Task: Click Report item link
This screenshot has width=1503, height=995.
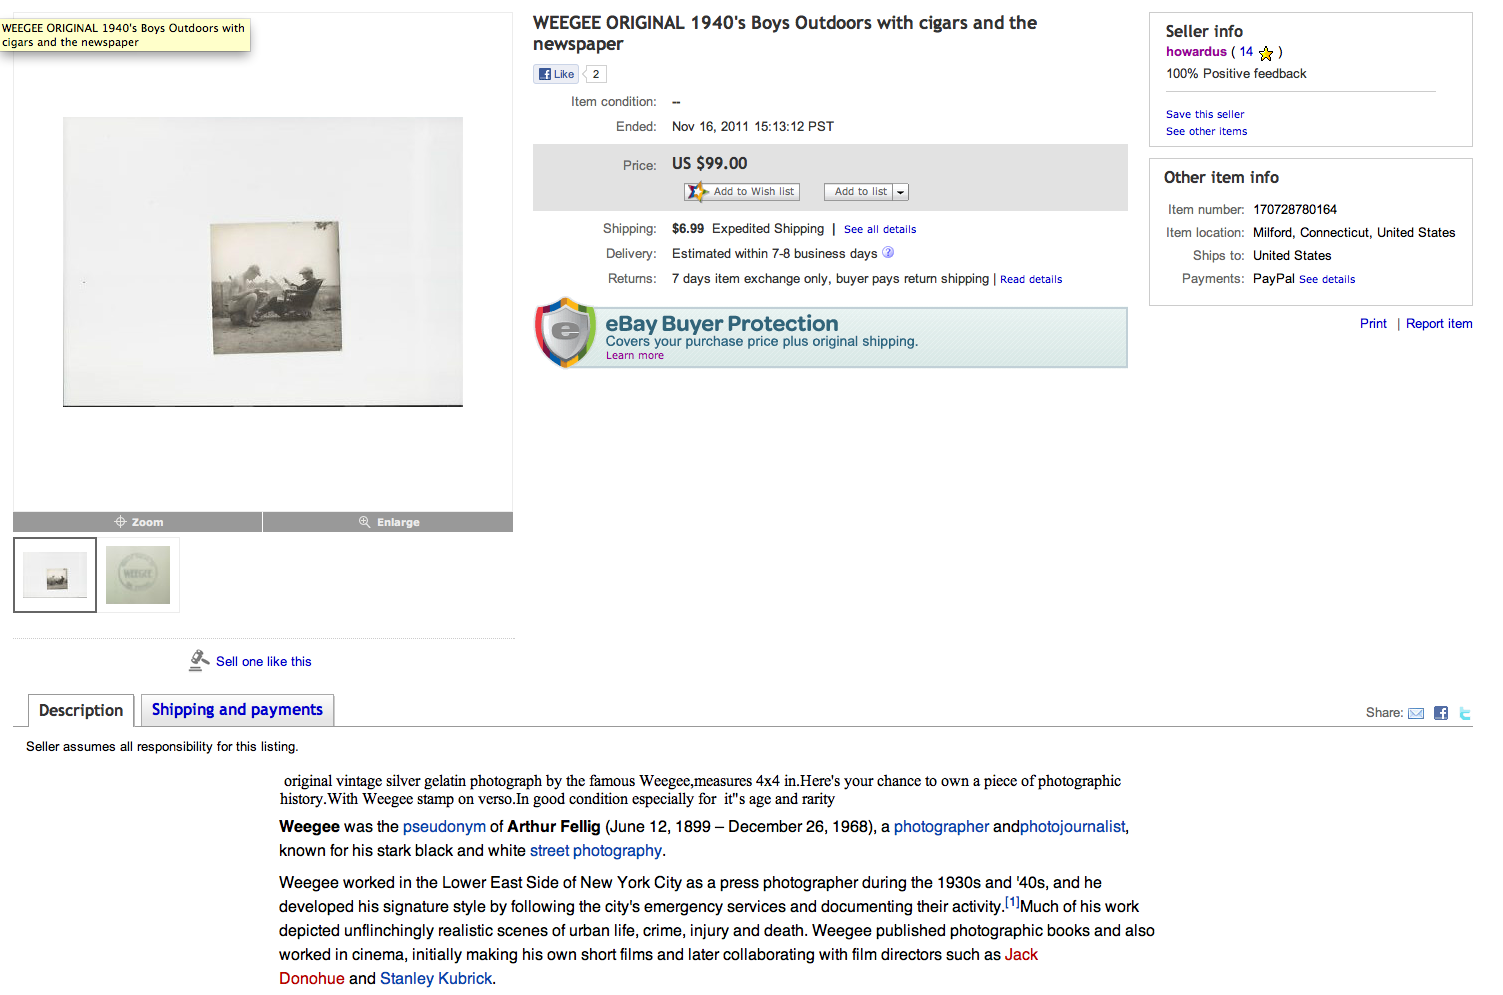Action: coord(1439,323)
